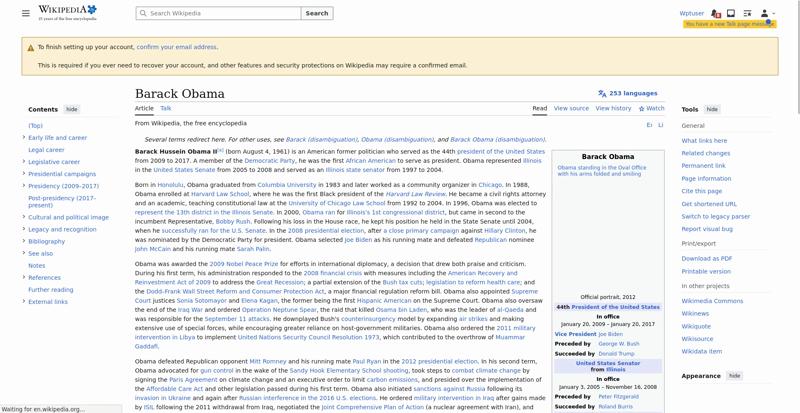This screenshot has width=800, height=413.
Task: Click the Search button
Action: [x=317, y=13]
